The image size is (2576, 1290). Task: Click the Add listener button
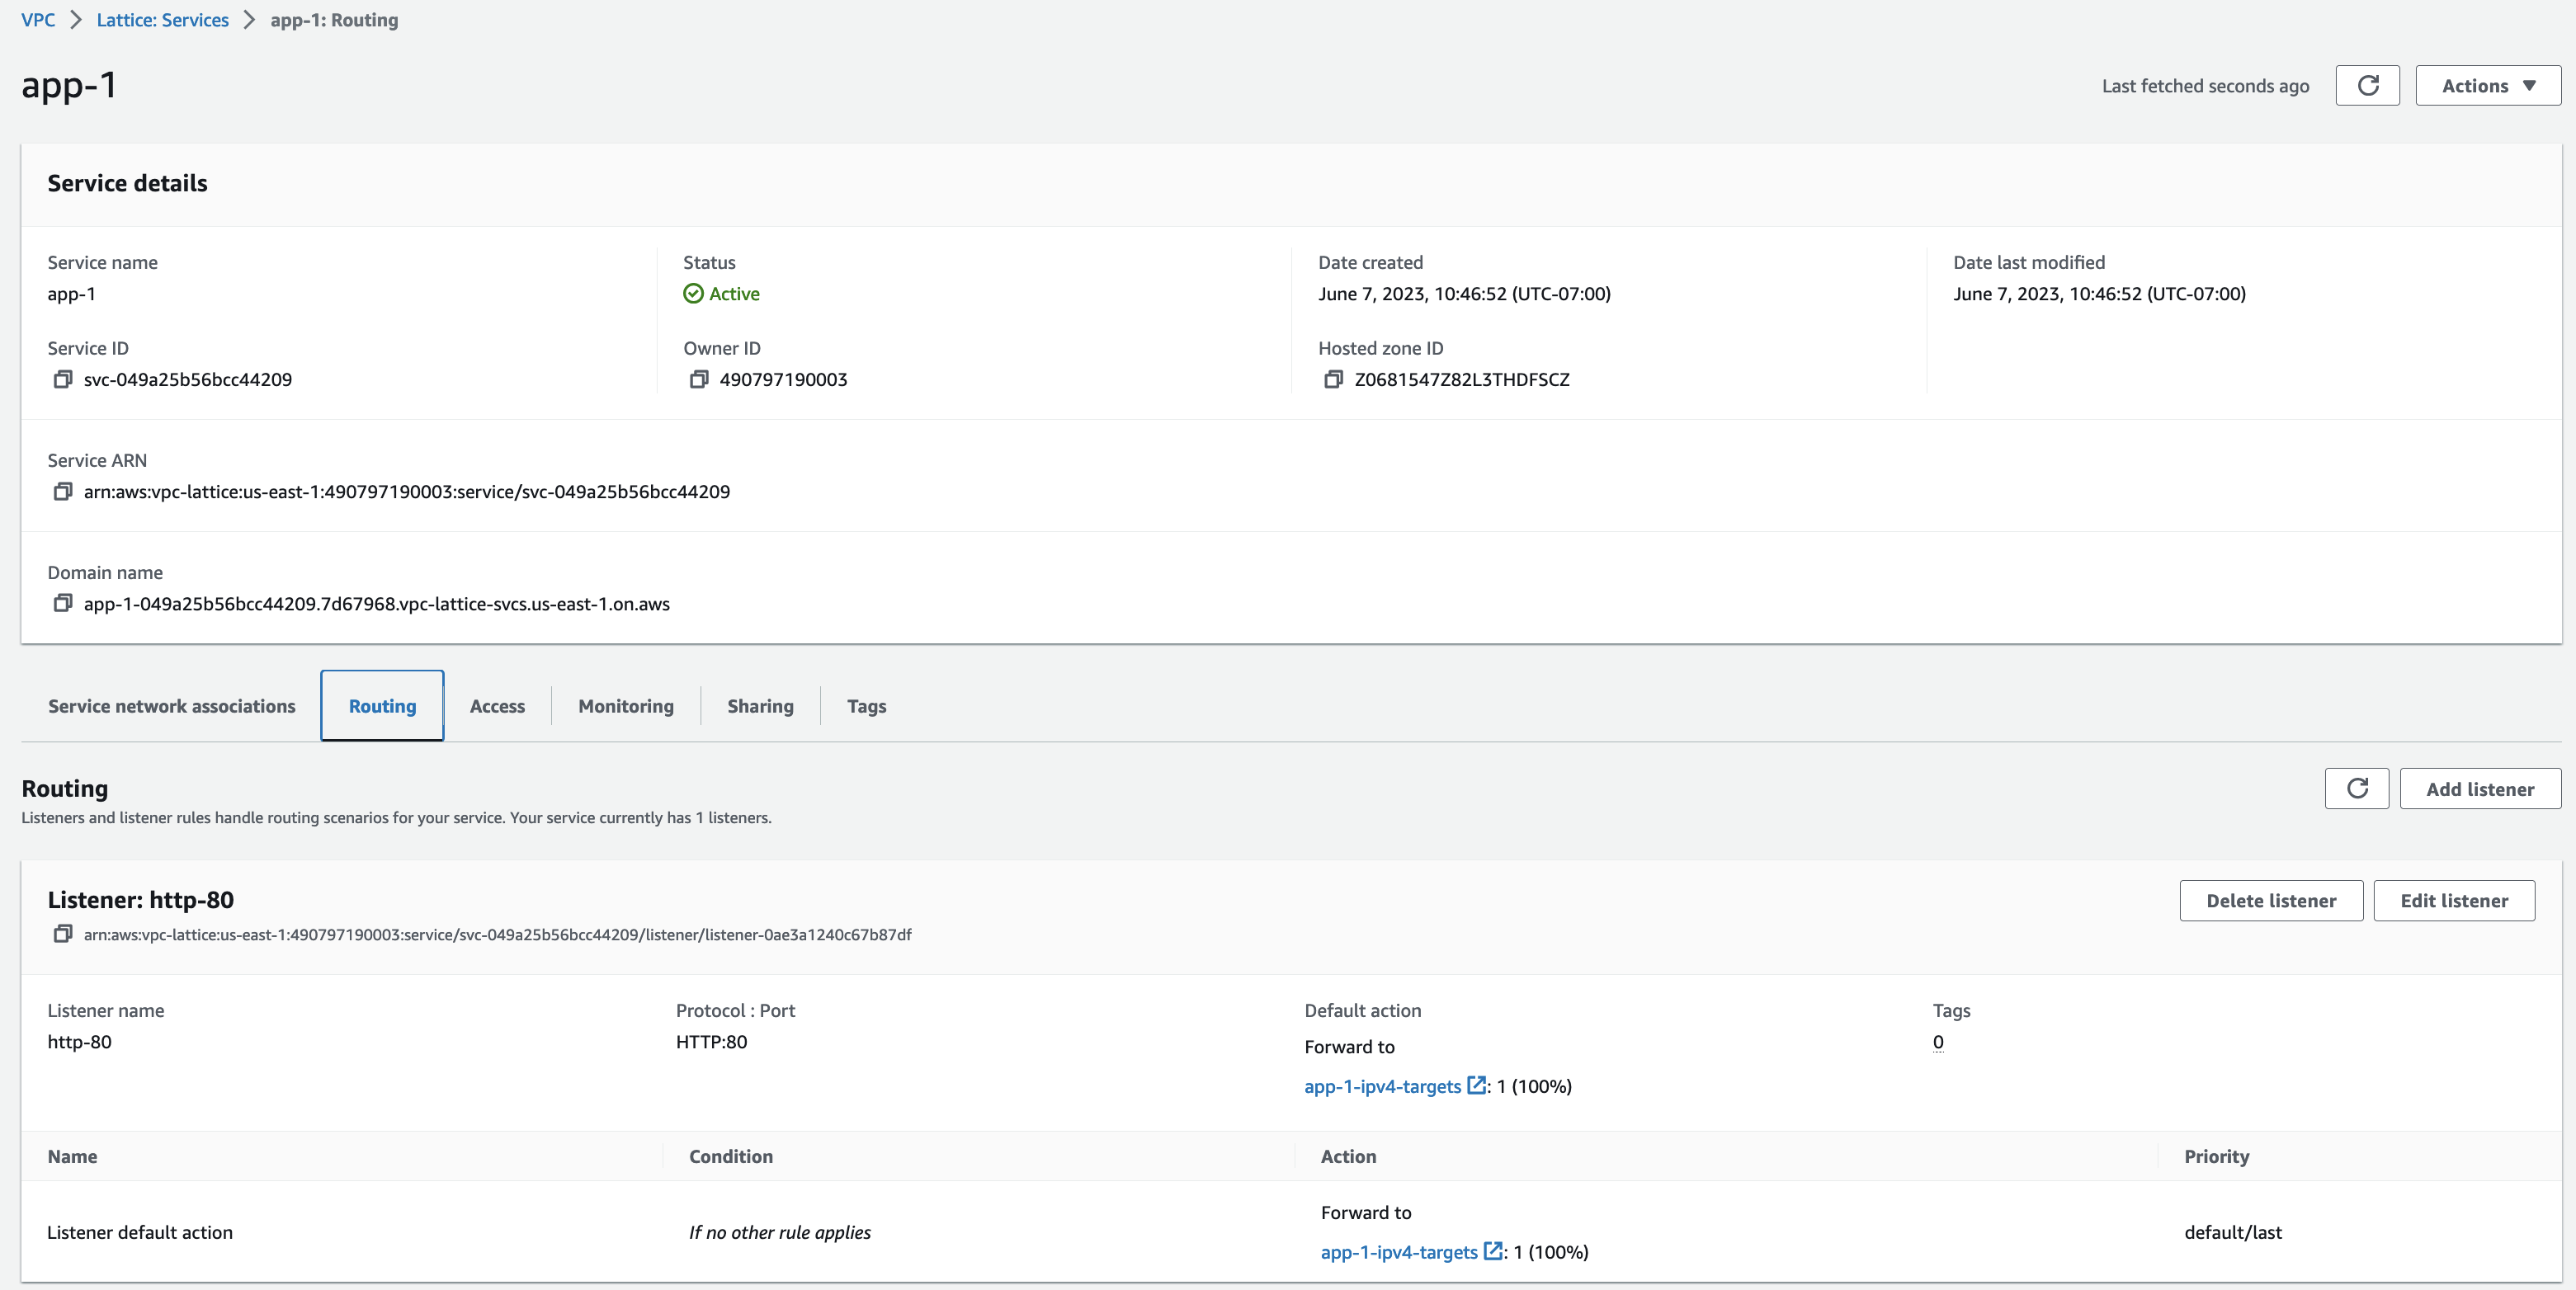(2479, 788)
